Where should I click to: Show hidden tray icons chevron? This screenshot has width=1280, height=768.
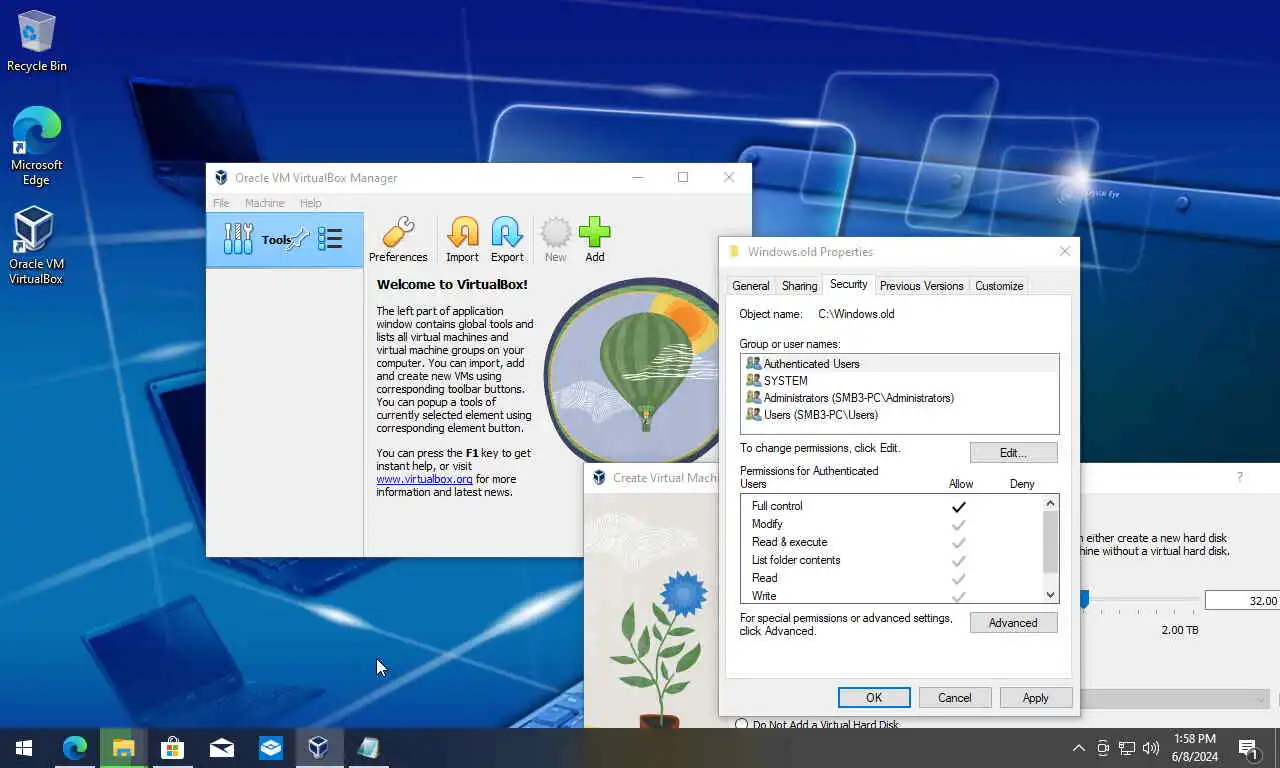tap(1078, 748)
